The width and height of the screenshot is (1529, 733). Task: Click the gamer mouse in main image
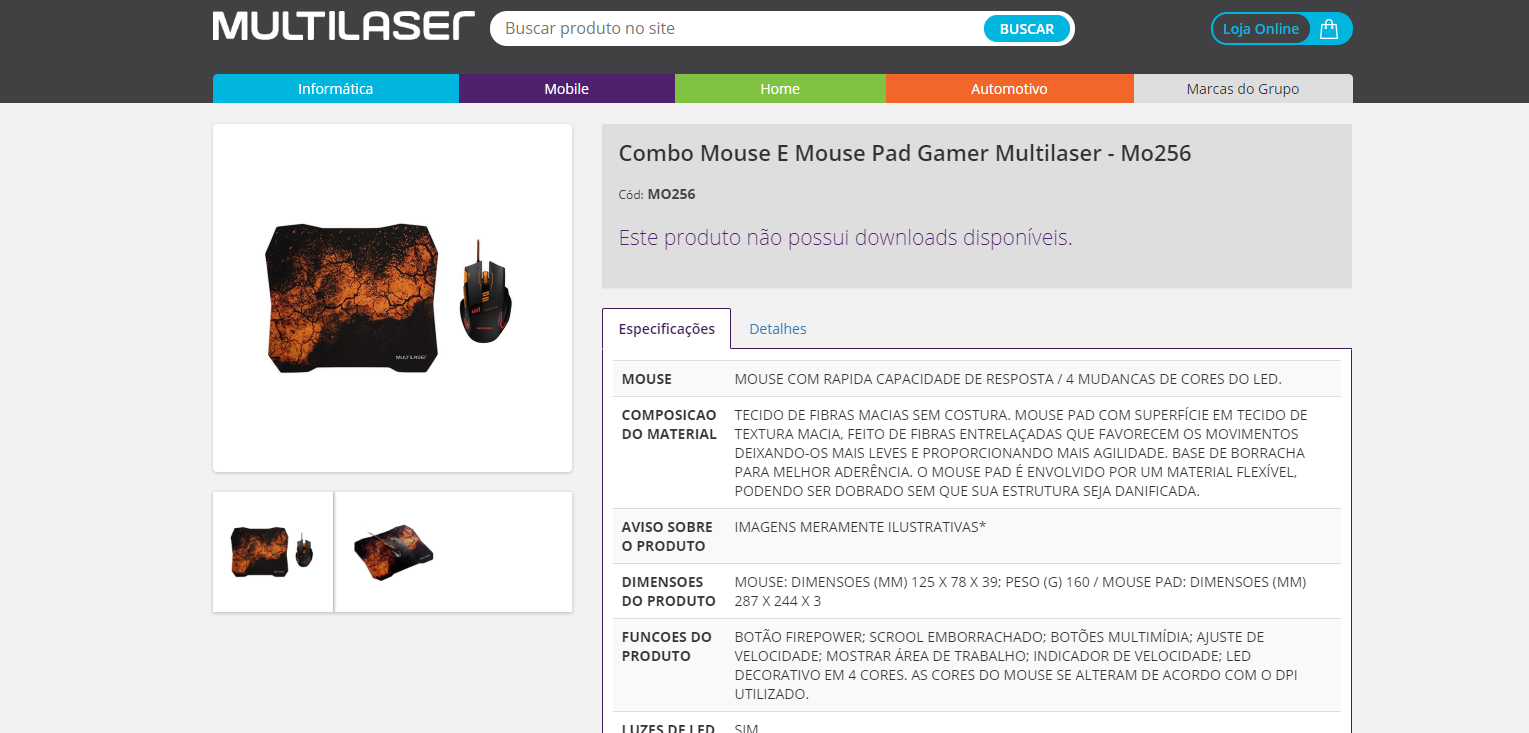[486, 292]
